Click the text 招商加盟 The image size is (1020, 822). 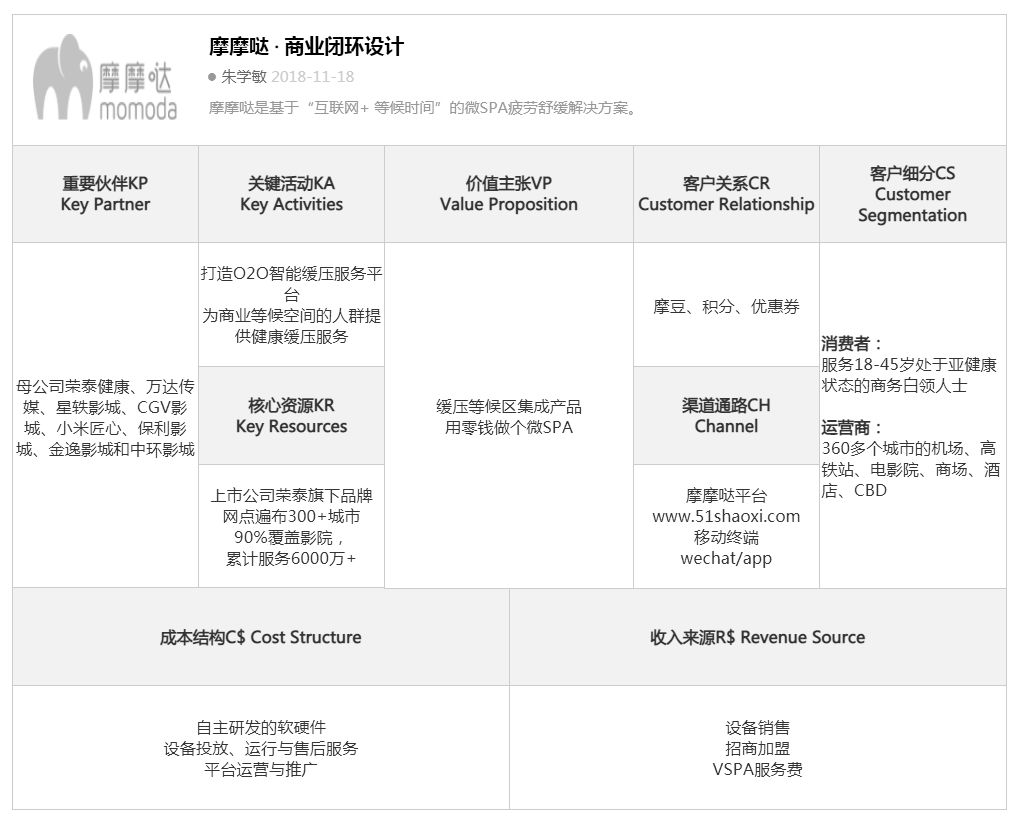[x=758, y=749]
